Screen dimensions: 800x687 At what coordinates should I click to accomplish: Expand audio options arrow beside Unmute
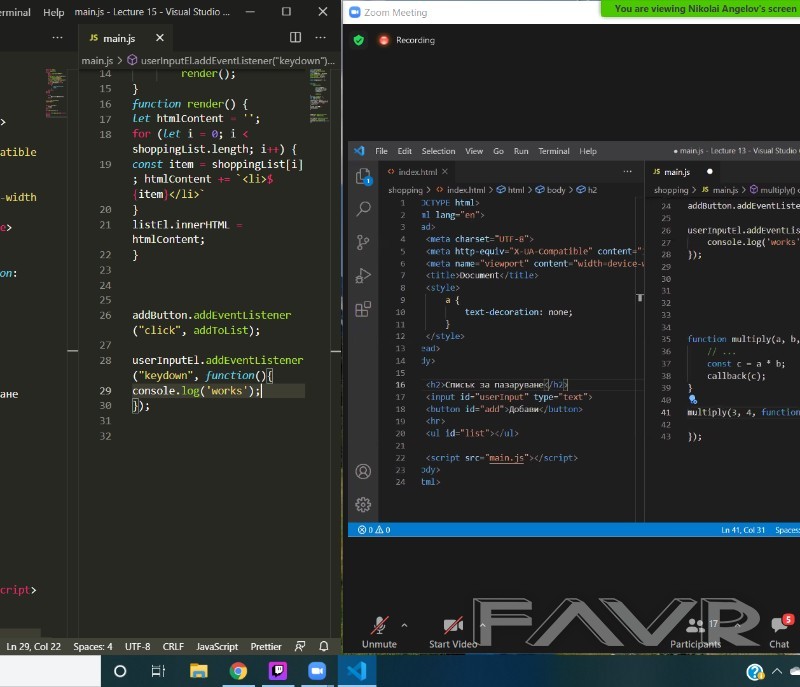(x=404, y=624)
